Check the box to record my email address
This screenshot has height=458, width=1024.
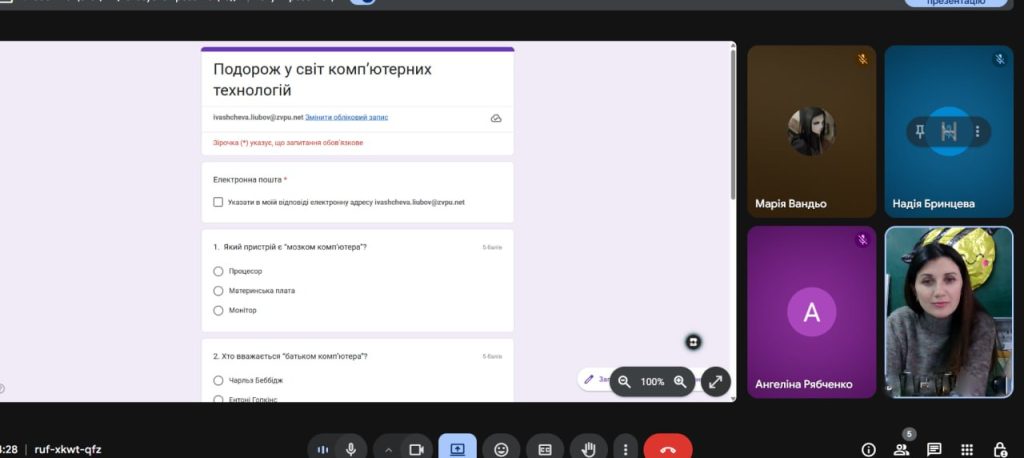(x=218, y=202)
